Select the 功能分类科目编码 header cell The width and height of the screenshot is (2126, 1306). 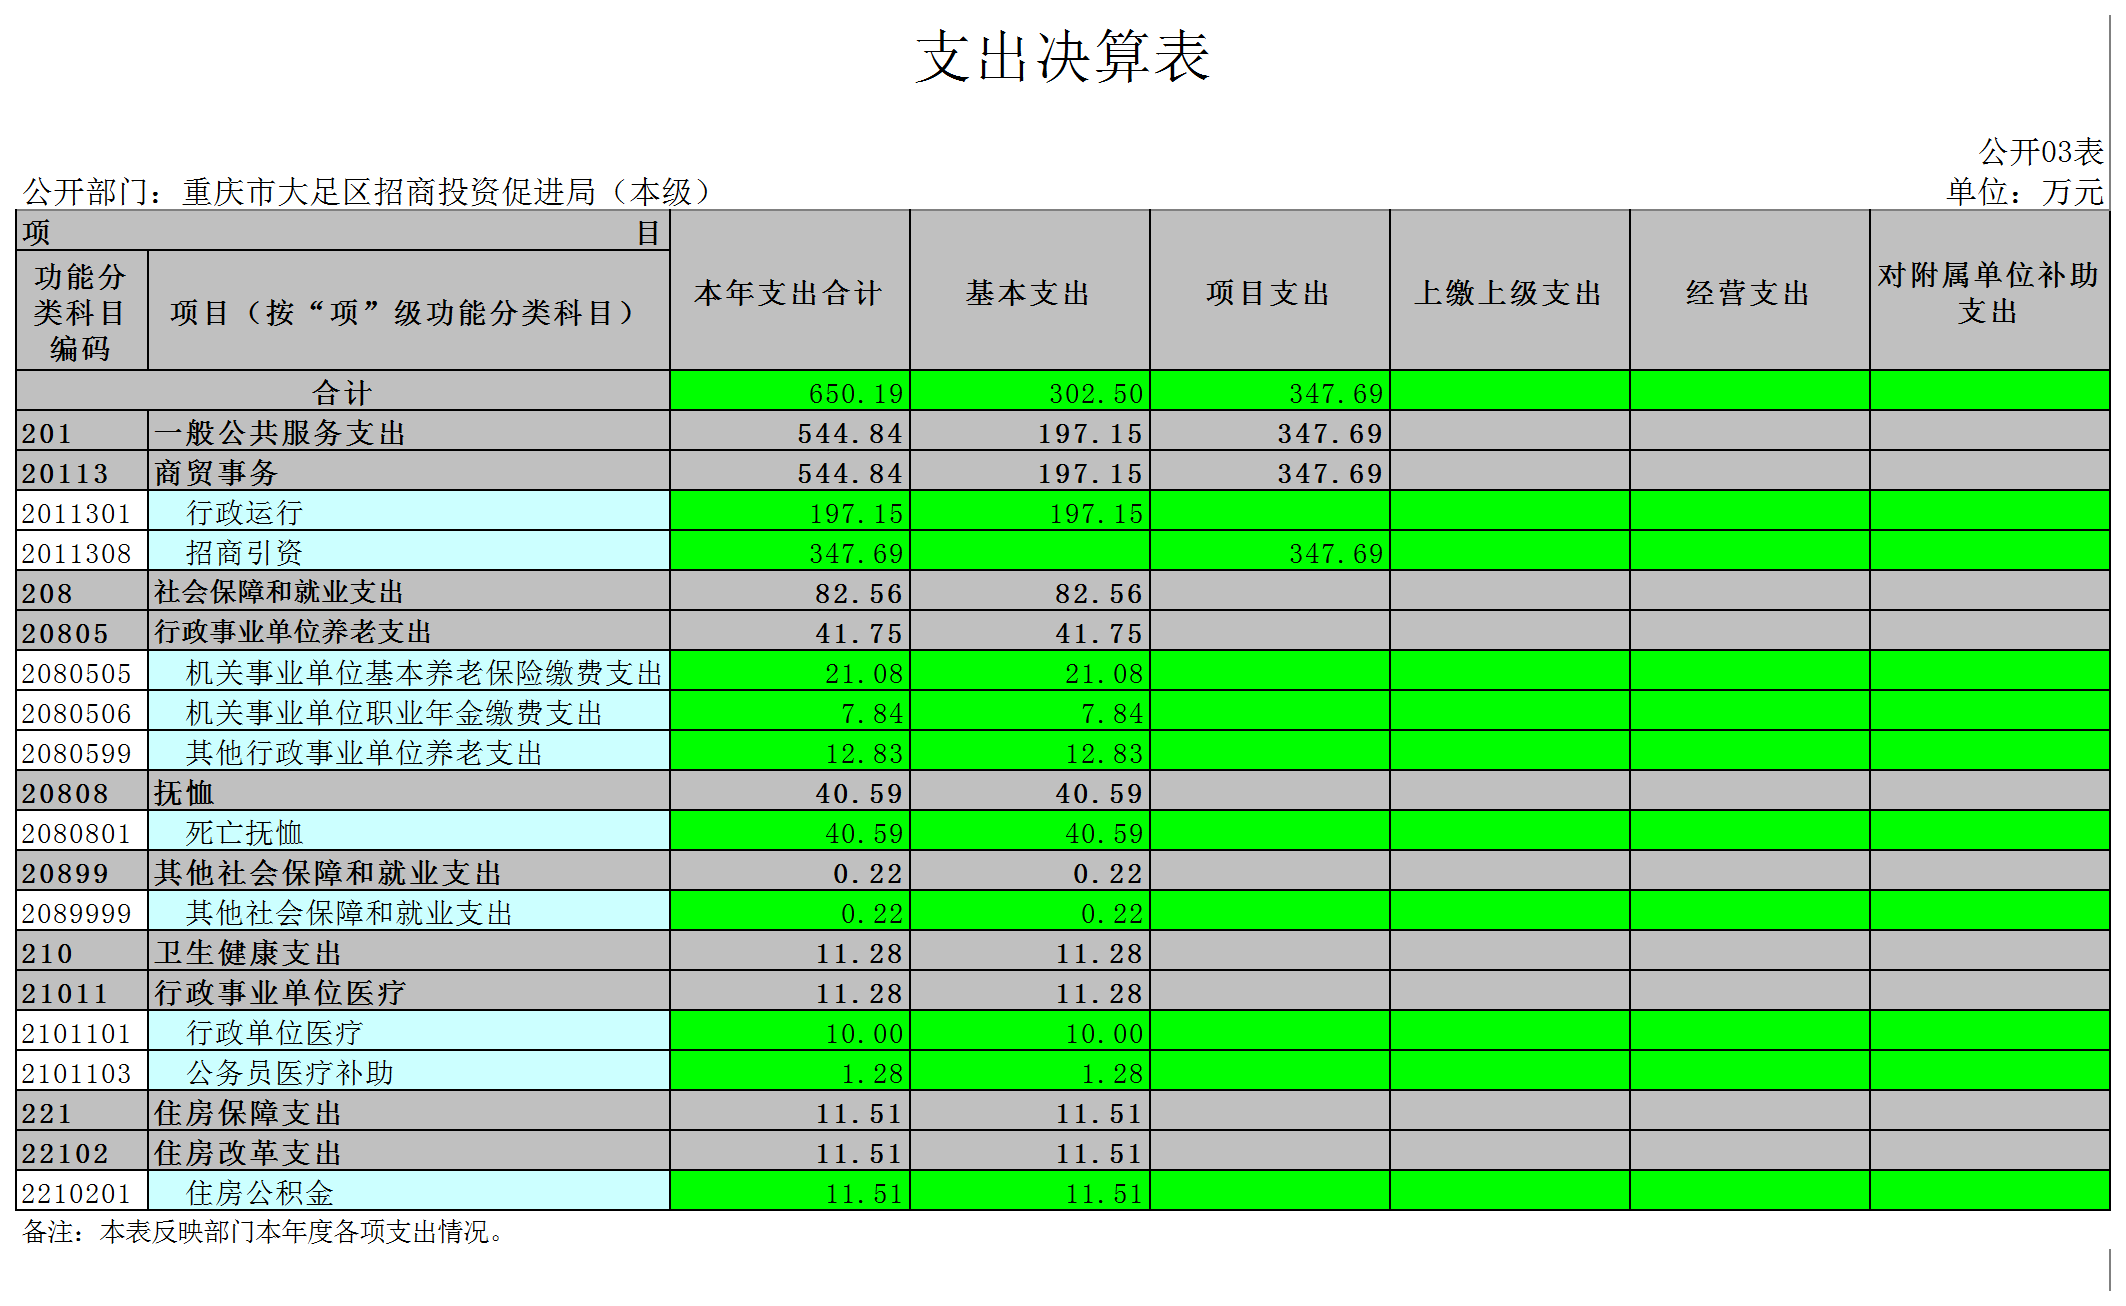[x=81, y=311]
